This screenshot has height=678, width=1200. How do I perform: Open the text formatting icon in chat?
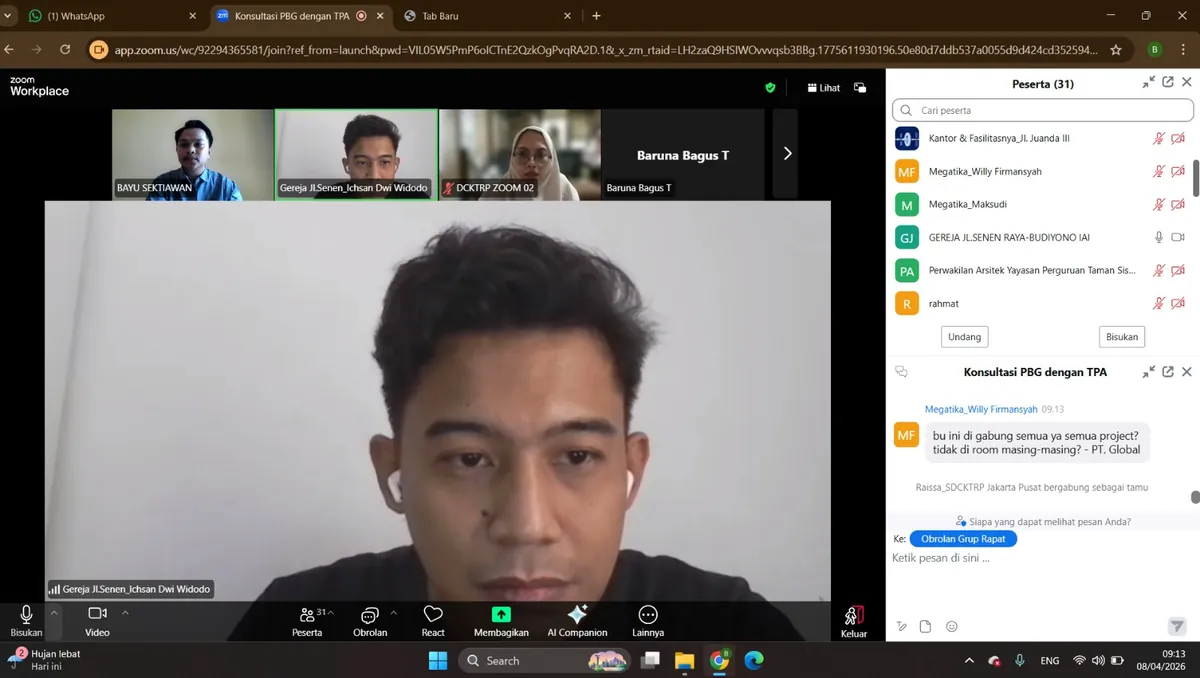click(901, 627)
